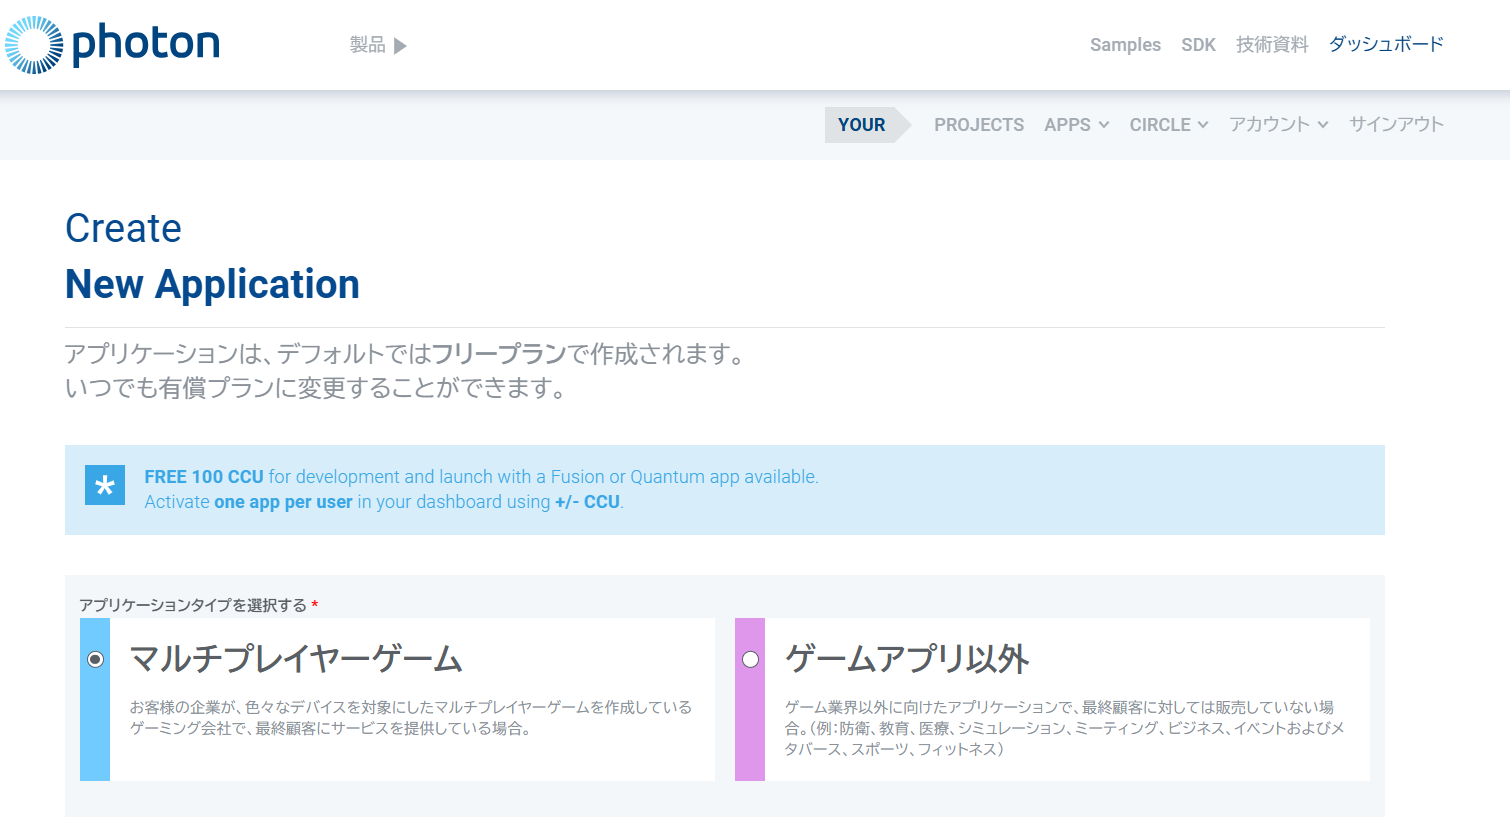Click the chevron icon next to アカウント

pyautogui.click(x=1323, y=125)
